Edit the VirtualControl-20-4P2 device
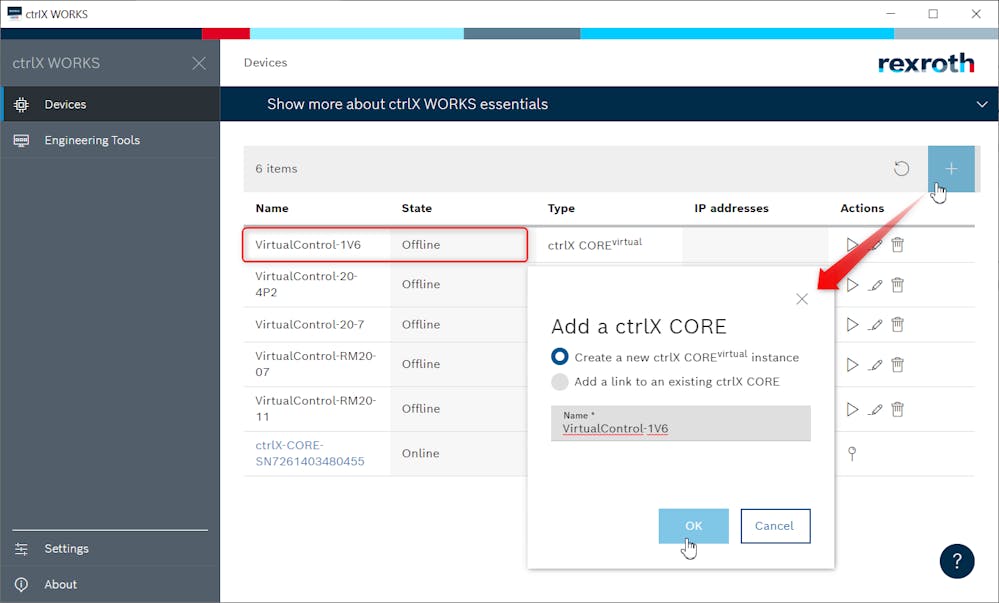The height and width of the screenshot is (603, 999). click(875, 285)
